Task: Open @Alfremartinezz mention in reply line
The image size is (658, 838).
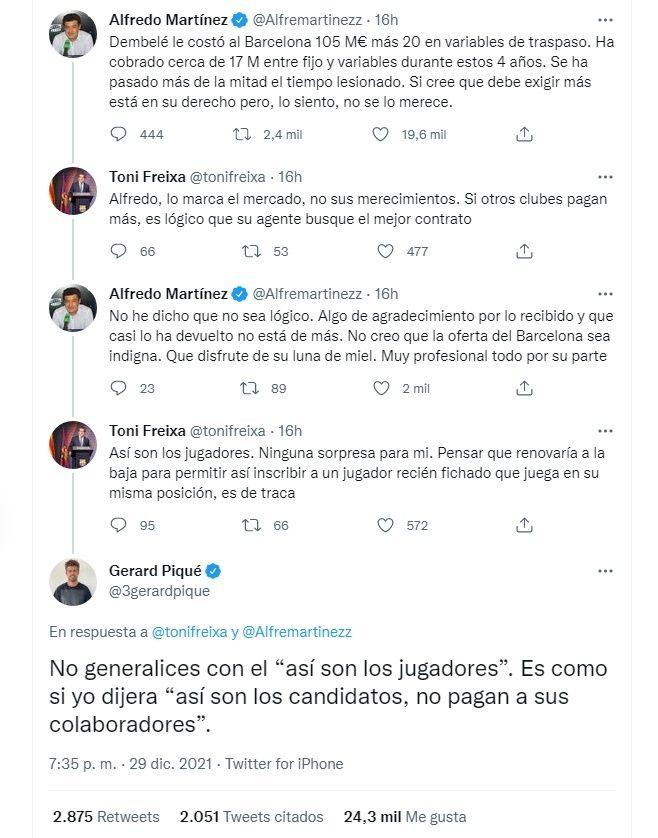Action: coord(302,632)
